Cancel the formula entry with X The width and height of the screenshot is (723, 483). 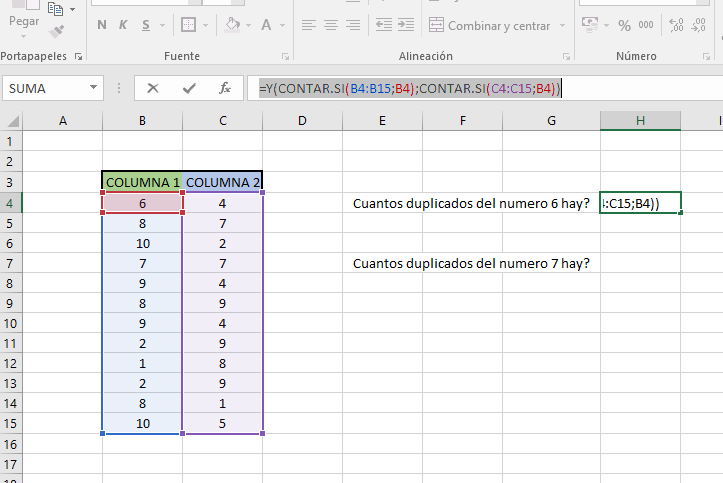pos(153,88)
